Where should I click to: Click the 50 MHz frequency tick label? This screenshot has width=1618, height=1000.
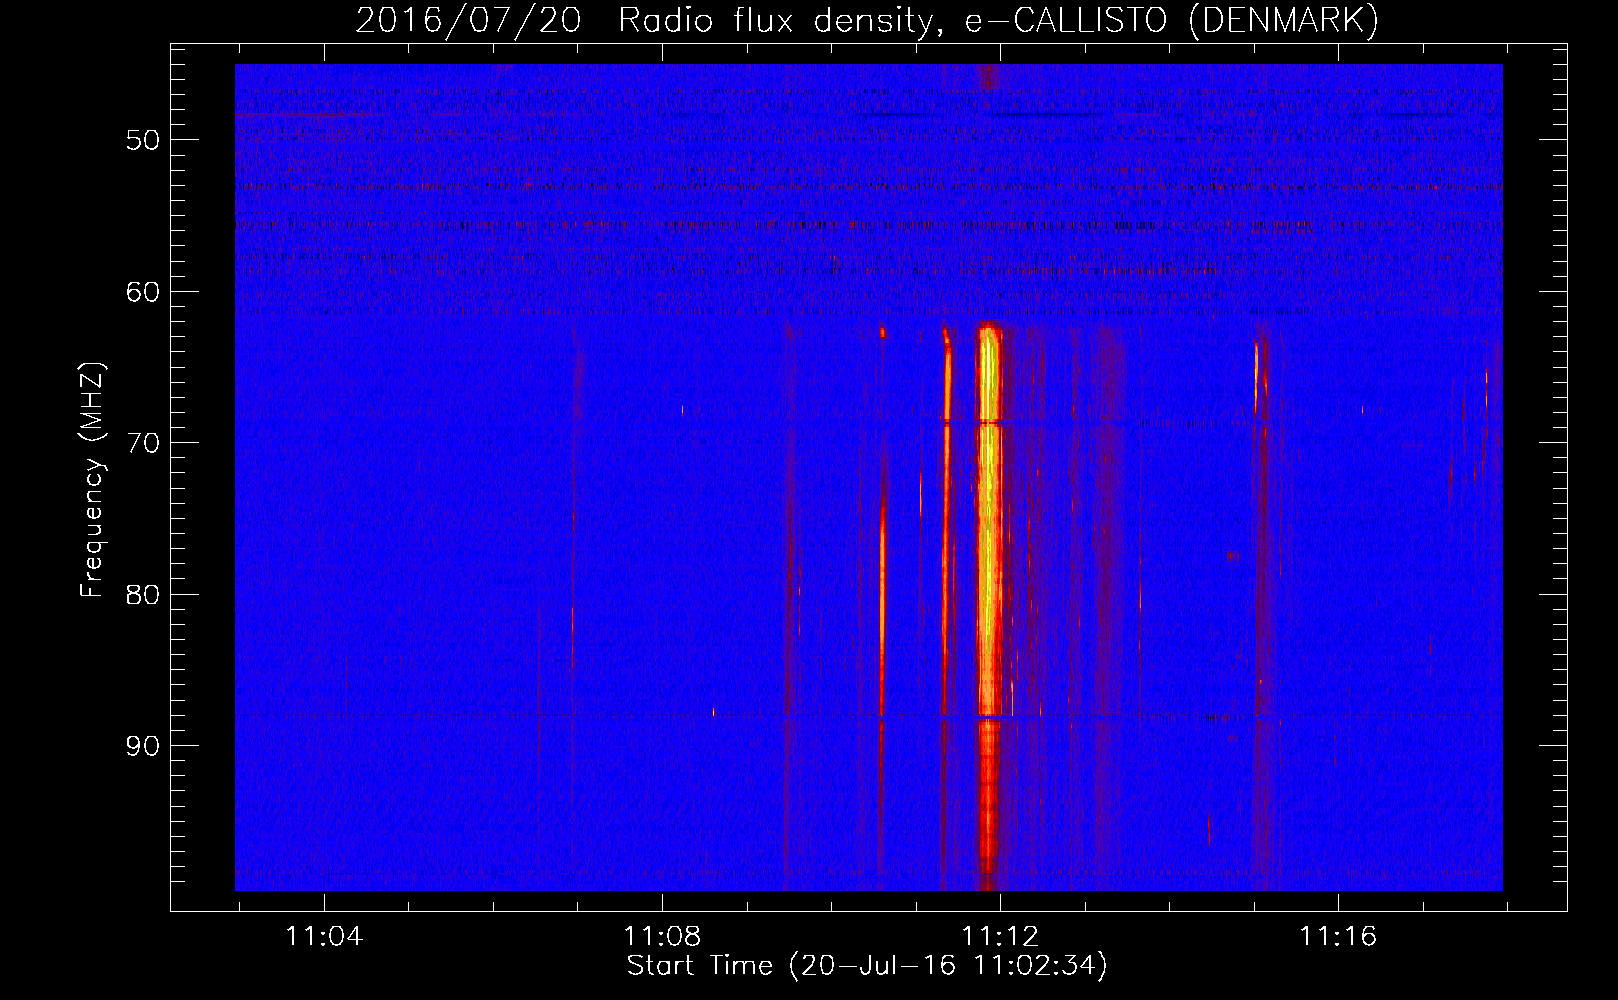click(143, 140)
